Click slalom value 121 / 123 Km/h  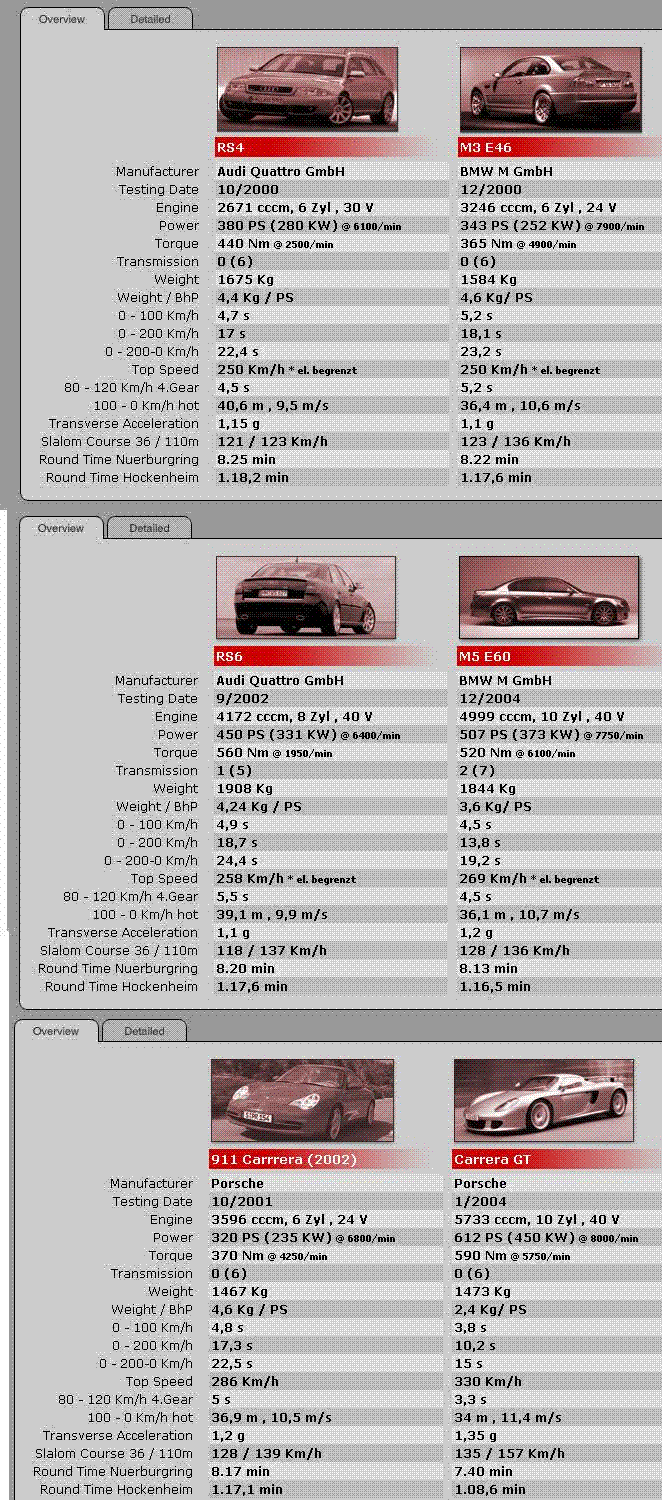pyautogui.click(x=272, y=442)
